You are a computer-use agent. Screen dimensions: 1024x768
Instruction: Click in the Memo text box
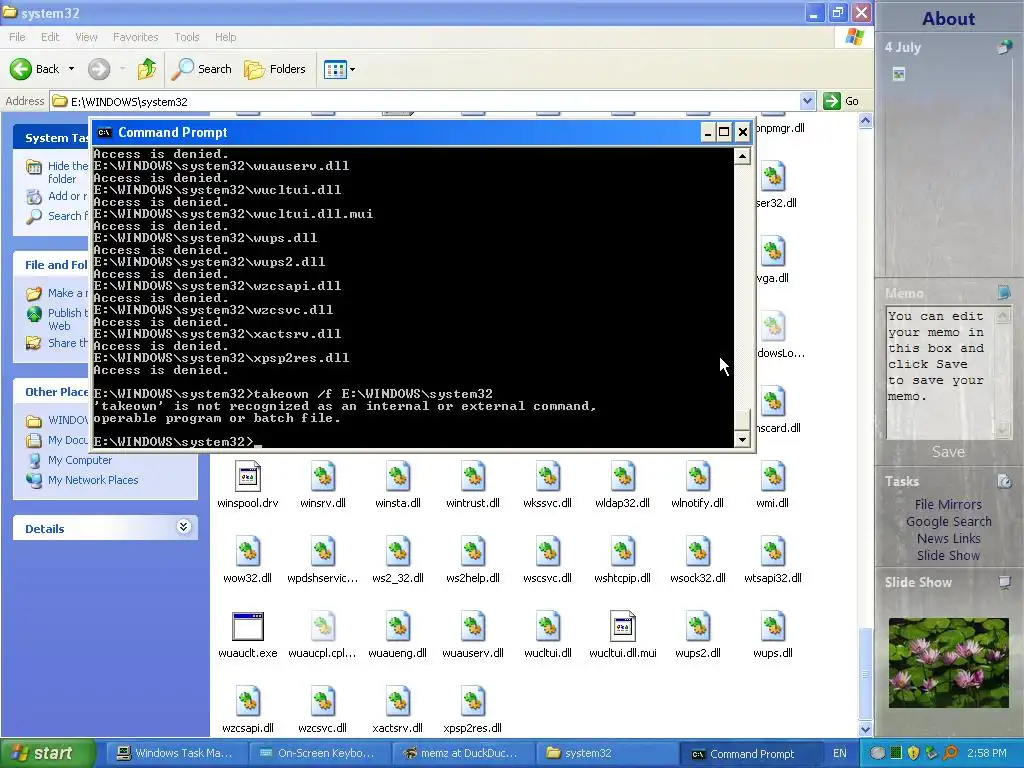point(941,372)
